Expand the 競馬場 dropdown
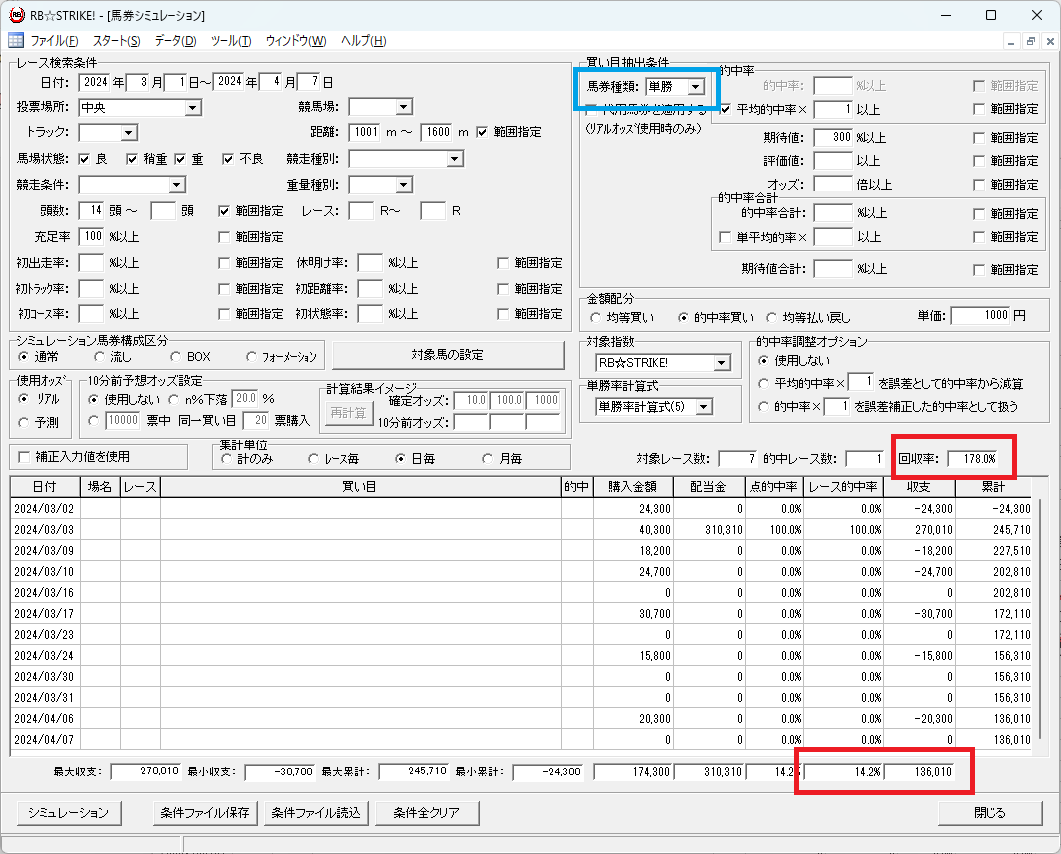This screenshot has height=854, width=1061. coord(404,107)
